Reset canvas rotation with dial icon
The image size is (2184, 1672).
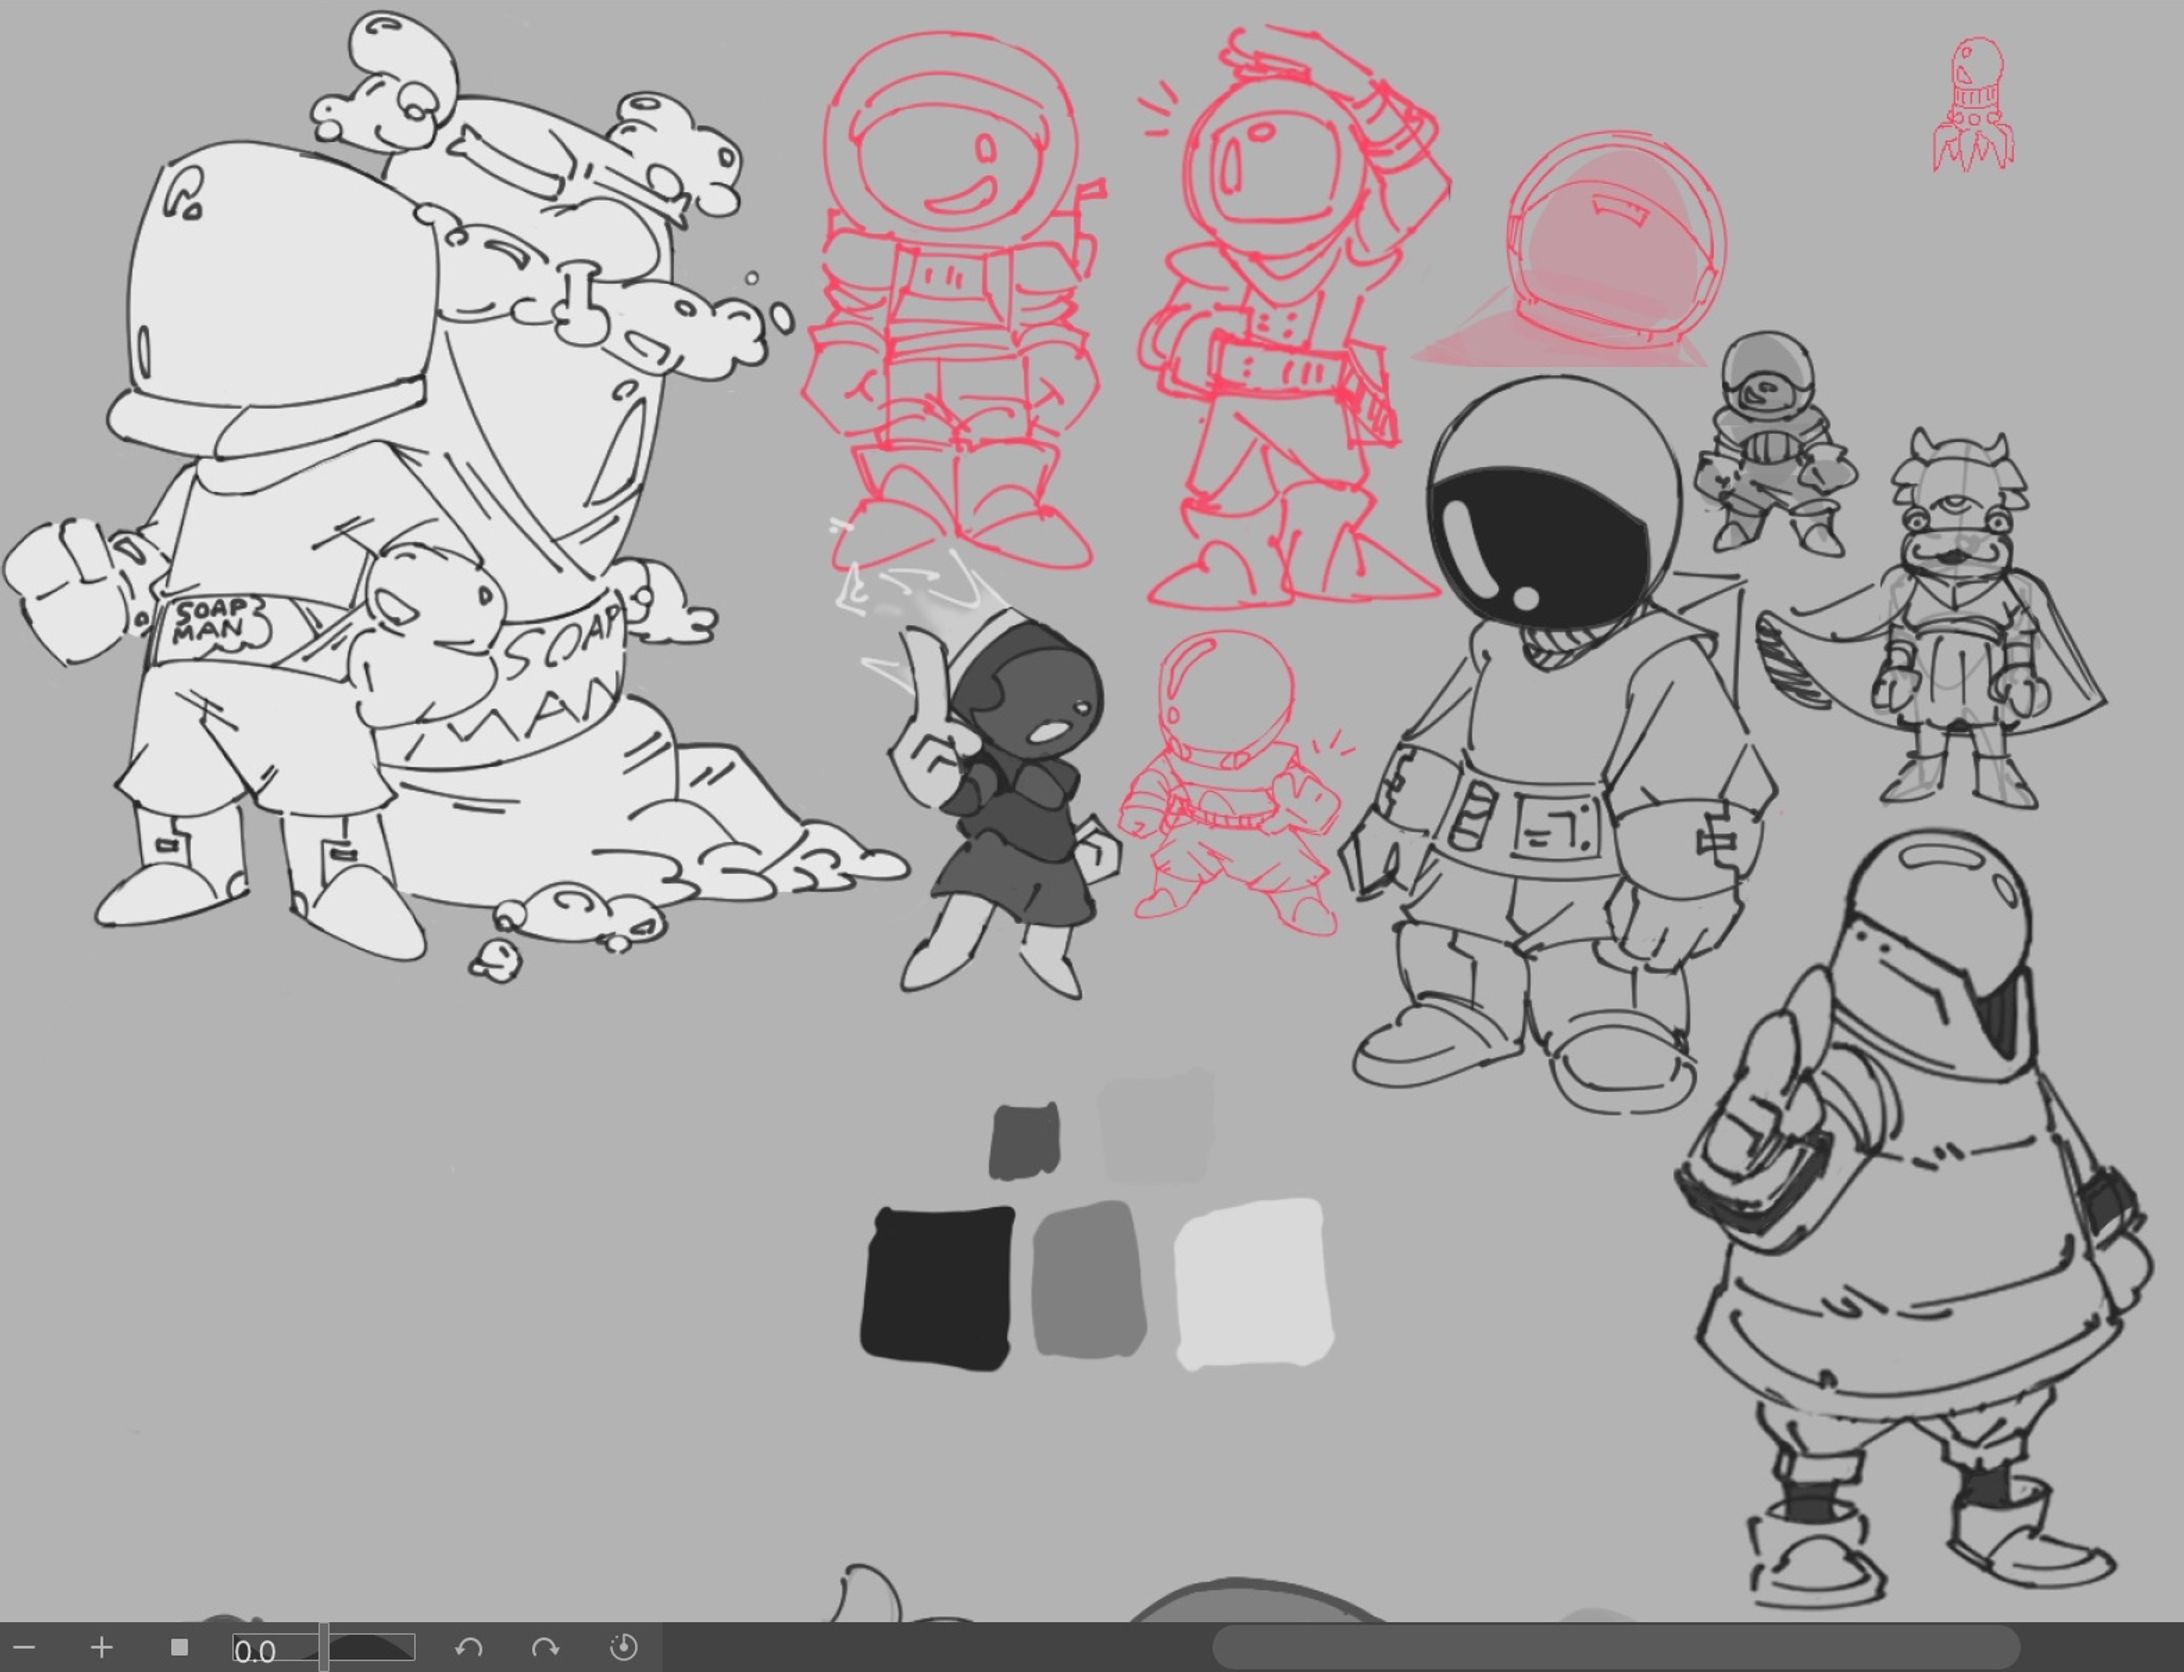pos(623,1647)
